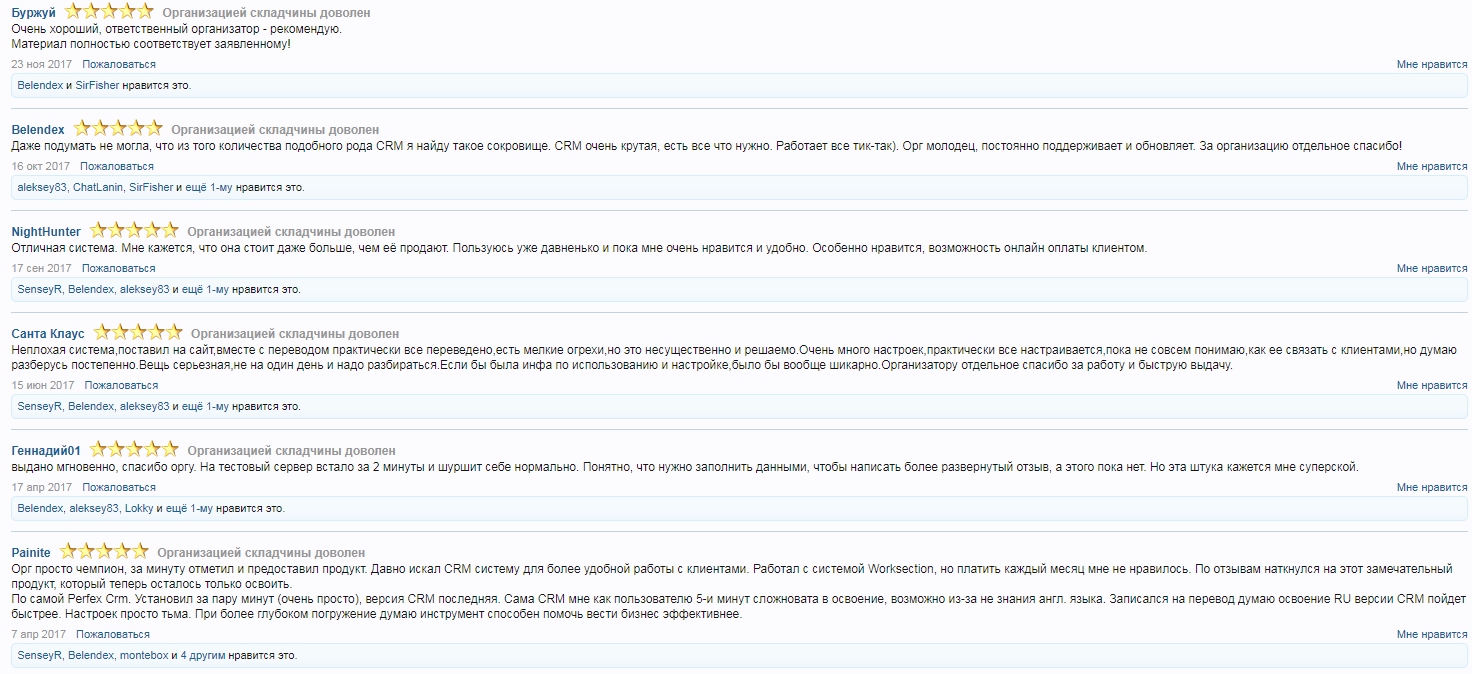Screen dimensions: 1472x674
Task: Open Belendex in Буржуй's likes list
Action: [40, 85]
